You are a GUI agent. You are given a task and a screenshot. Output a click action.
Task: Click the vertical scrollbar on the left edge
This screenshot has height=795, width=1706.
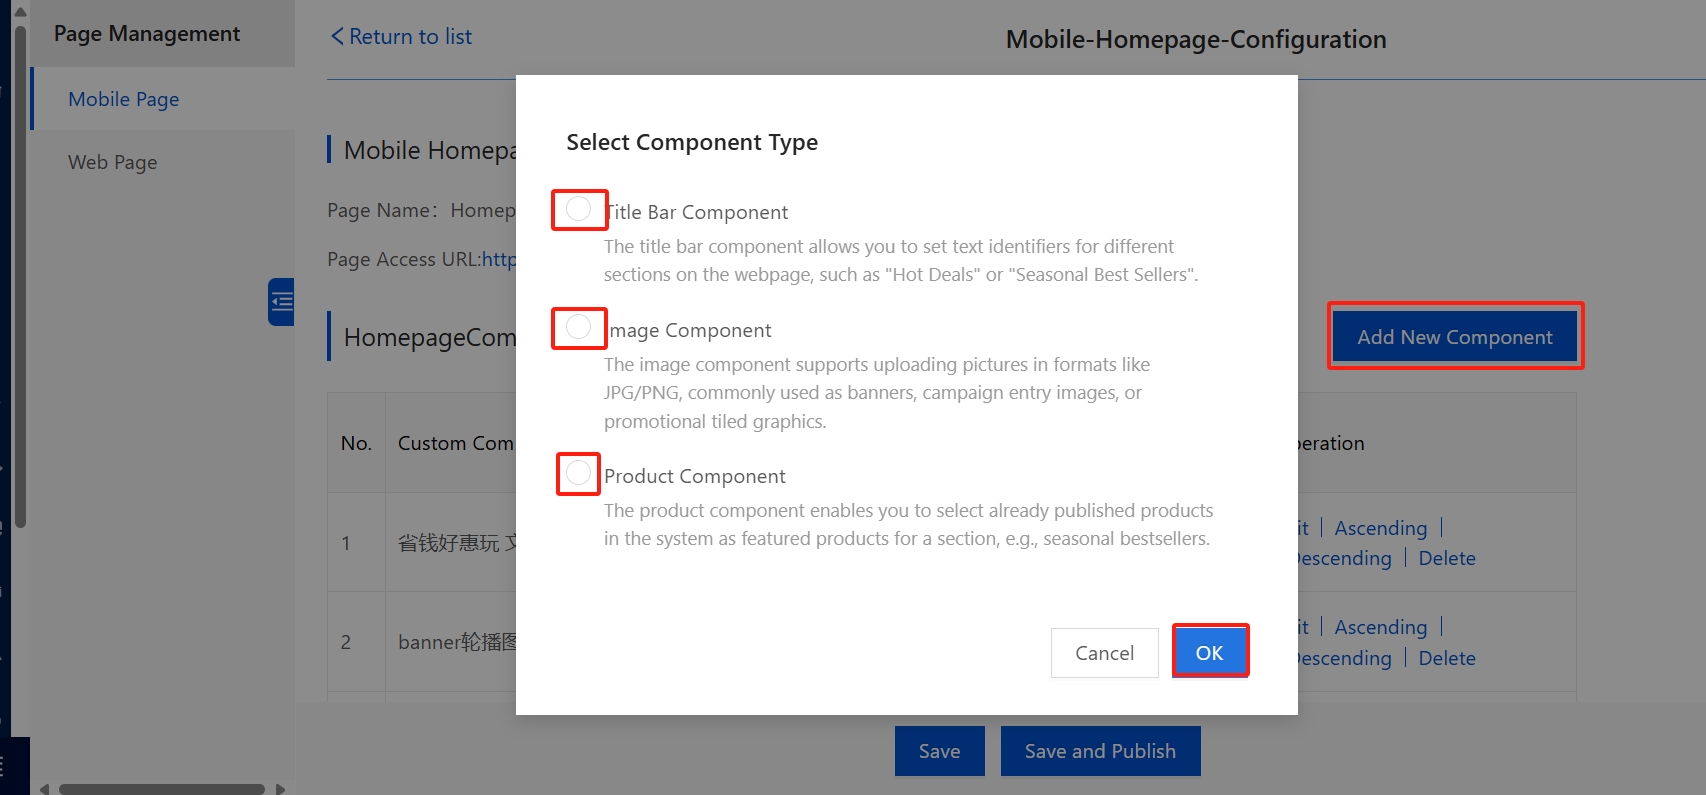(x=20, y=270)
